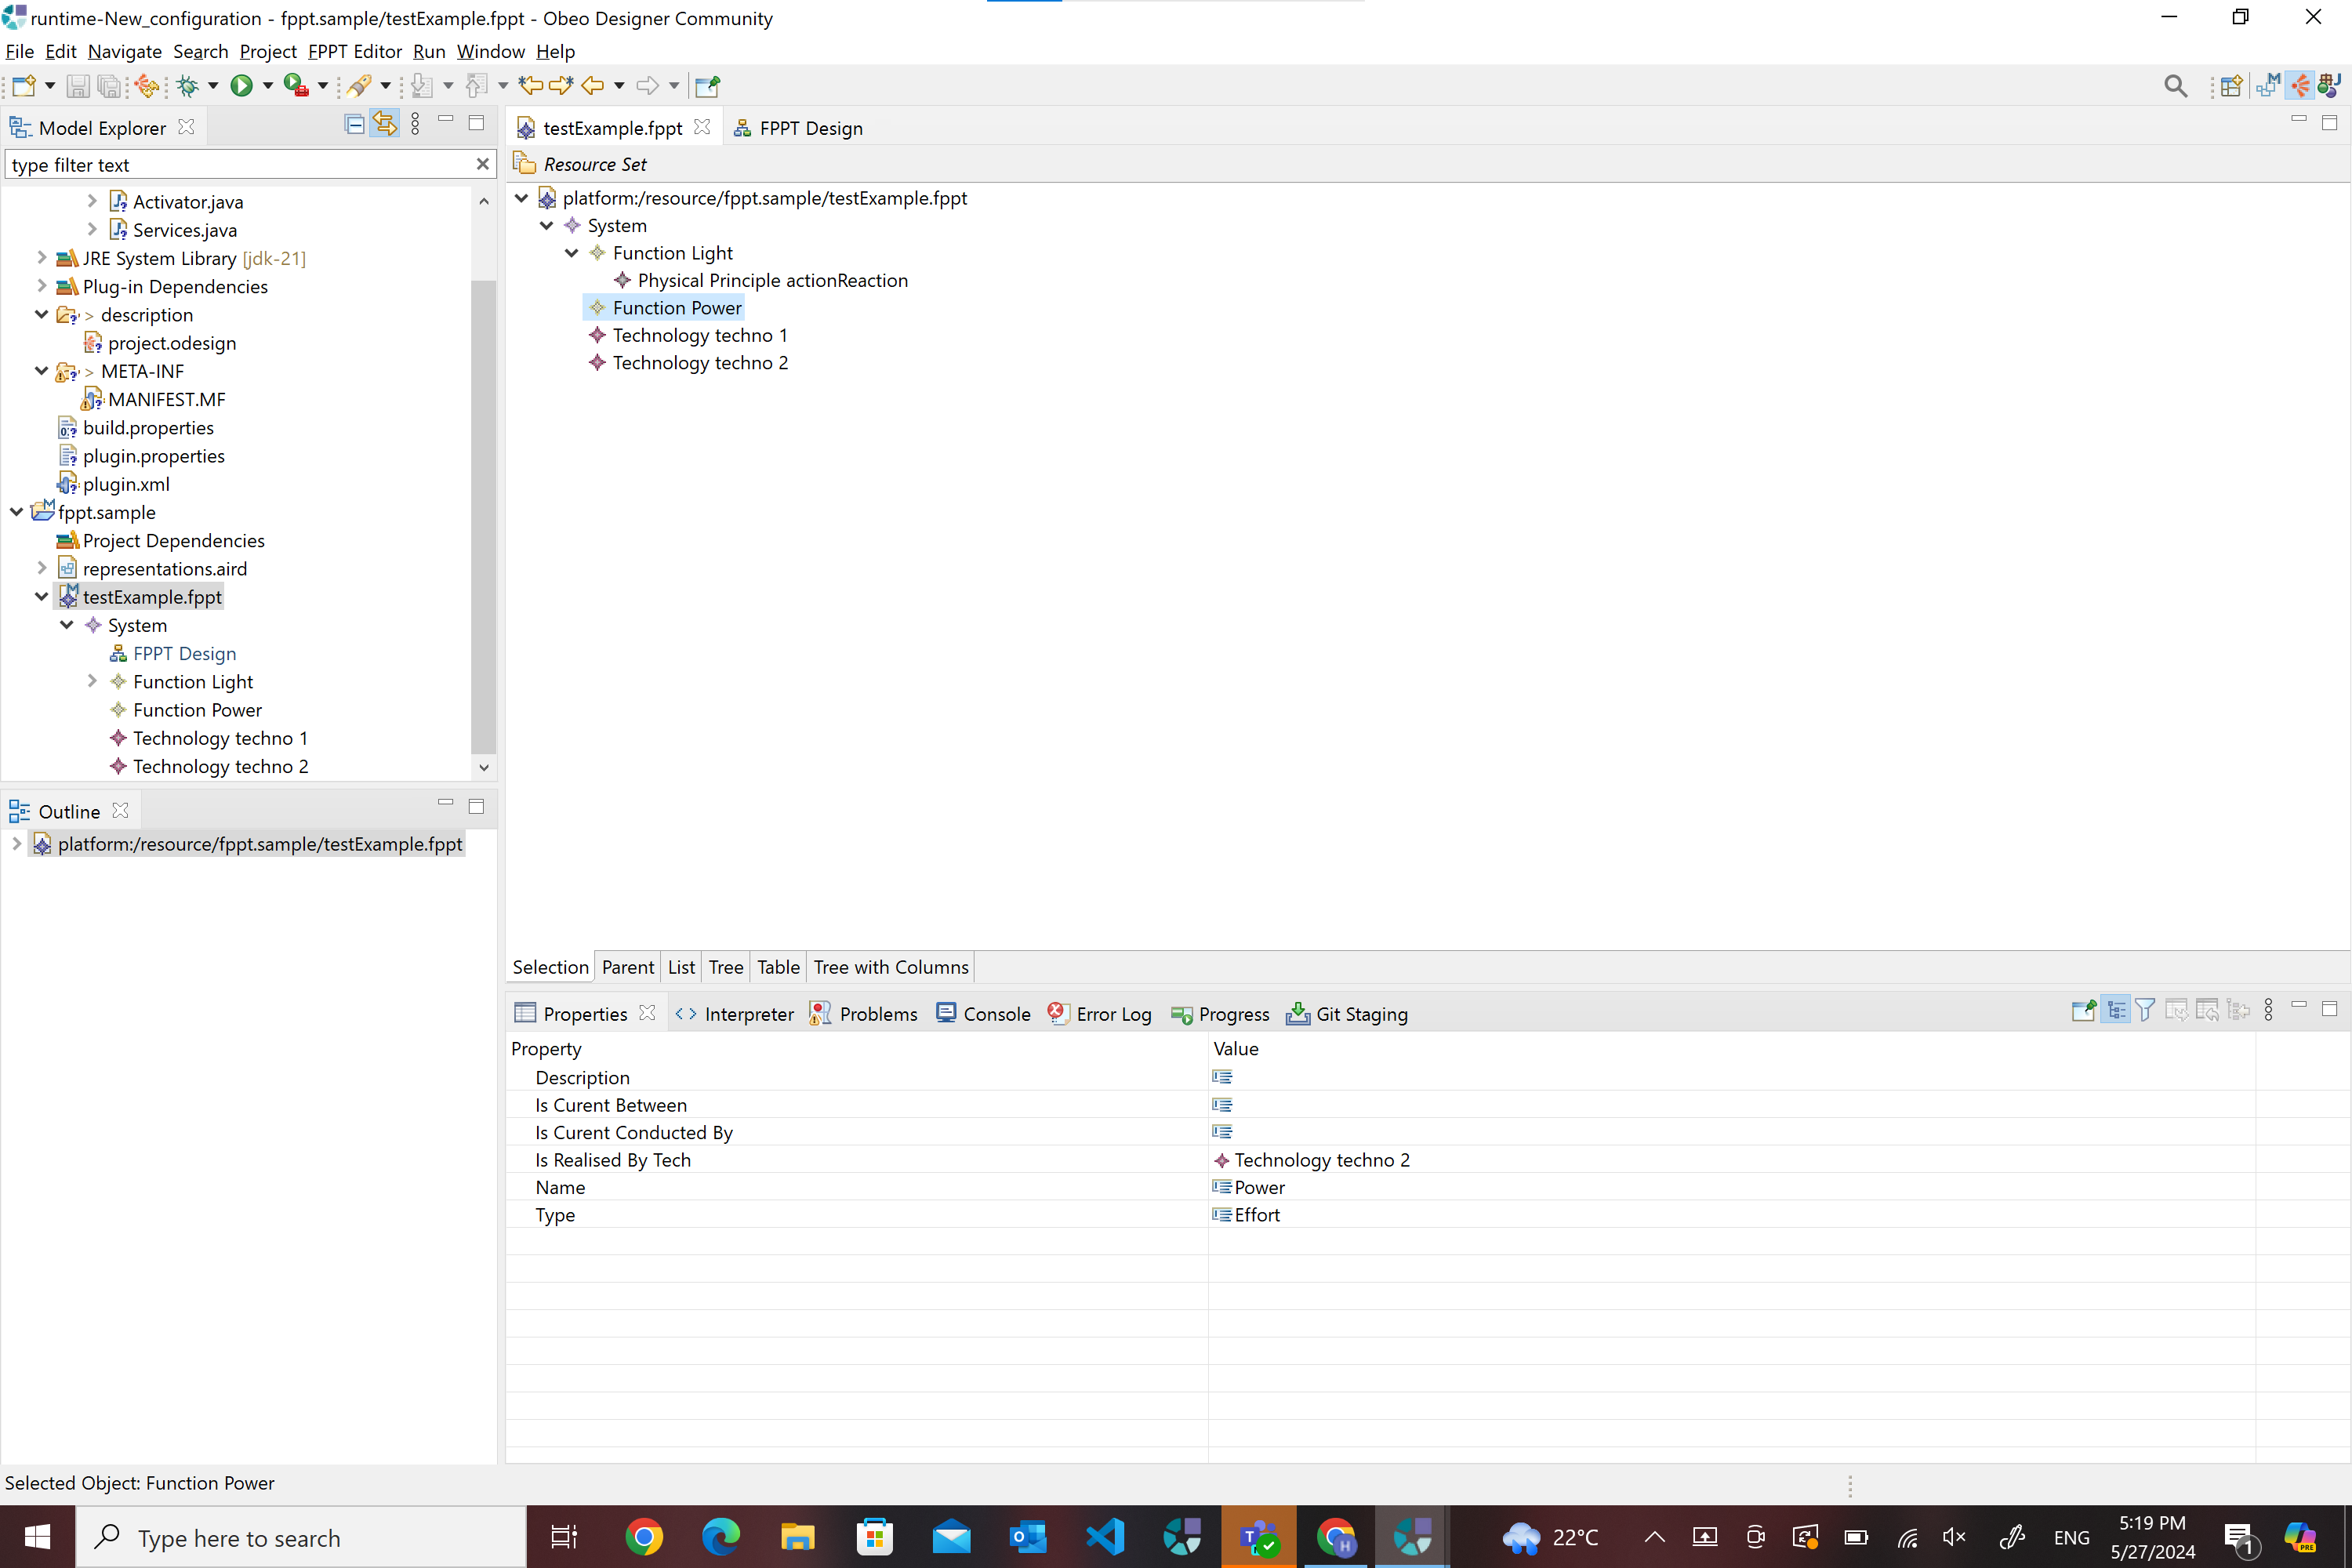This screenshot has width=2352, height=1568.
Task: Open the Git Staging tab
Action: point(1347,1014)
